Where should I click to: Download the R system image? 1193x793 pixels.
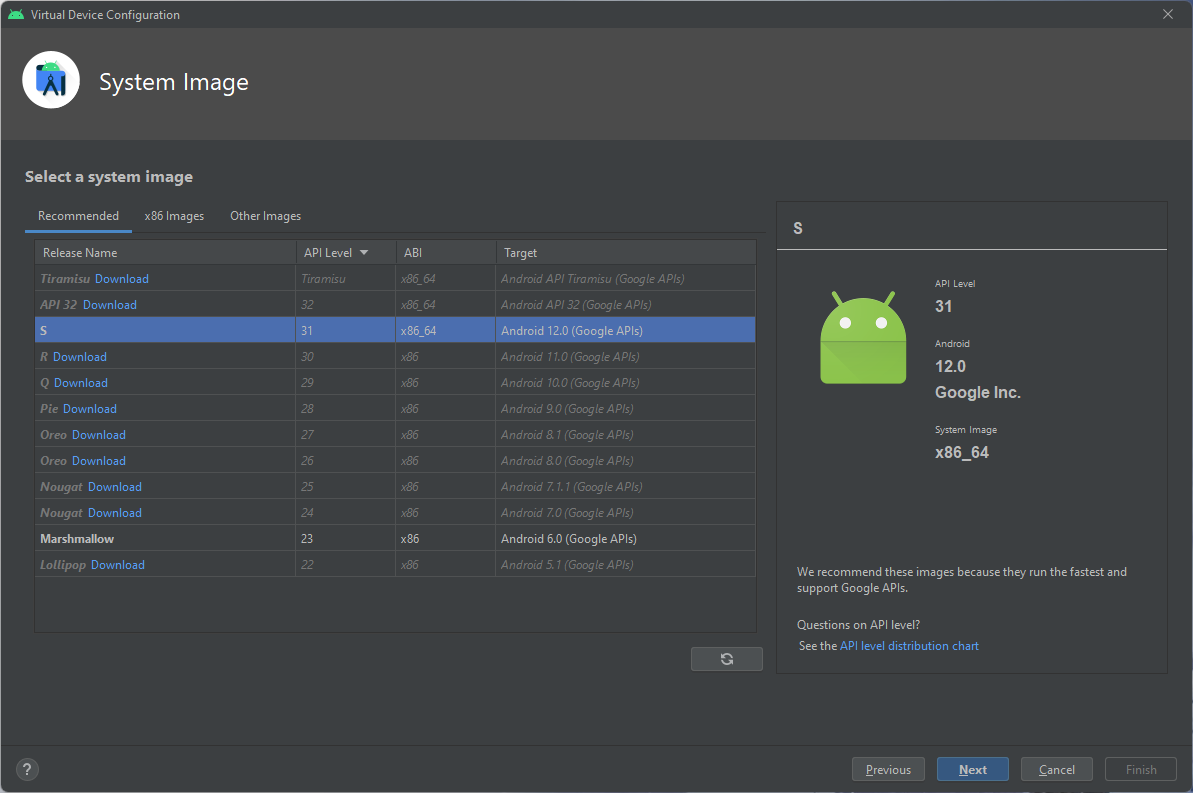[x=80, y=357]
